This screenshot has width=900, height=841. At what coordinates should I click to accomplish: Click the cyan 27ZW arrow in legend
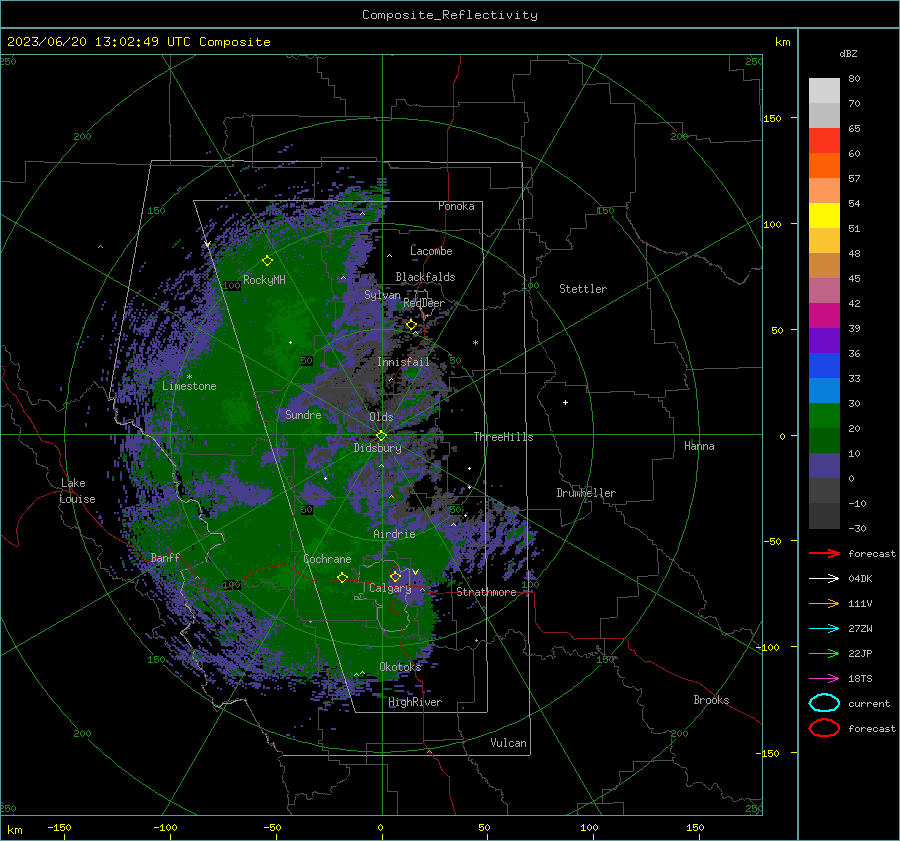[824, 629]
